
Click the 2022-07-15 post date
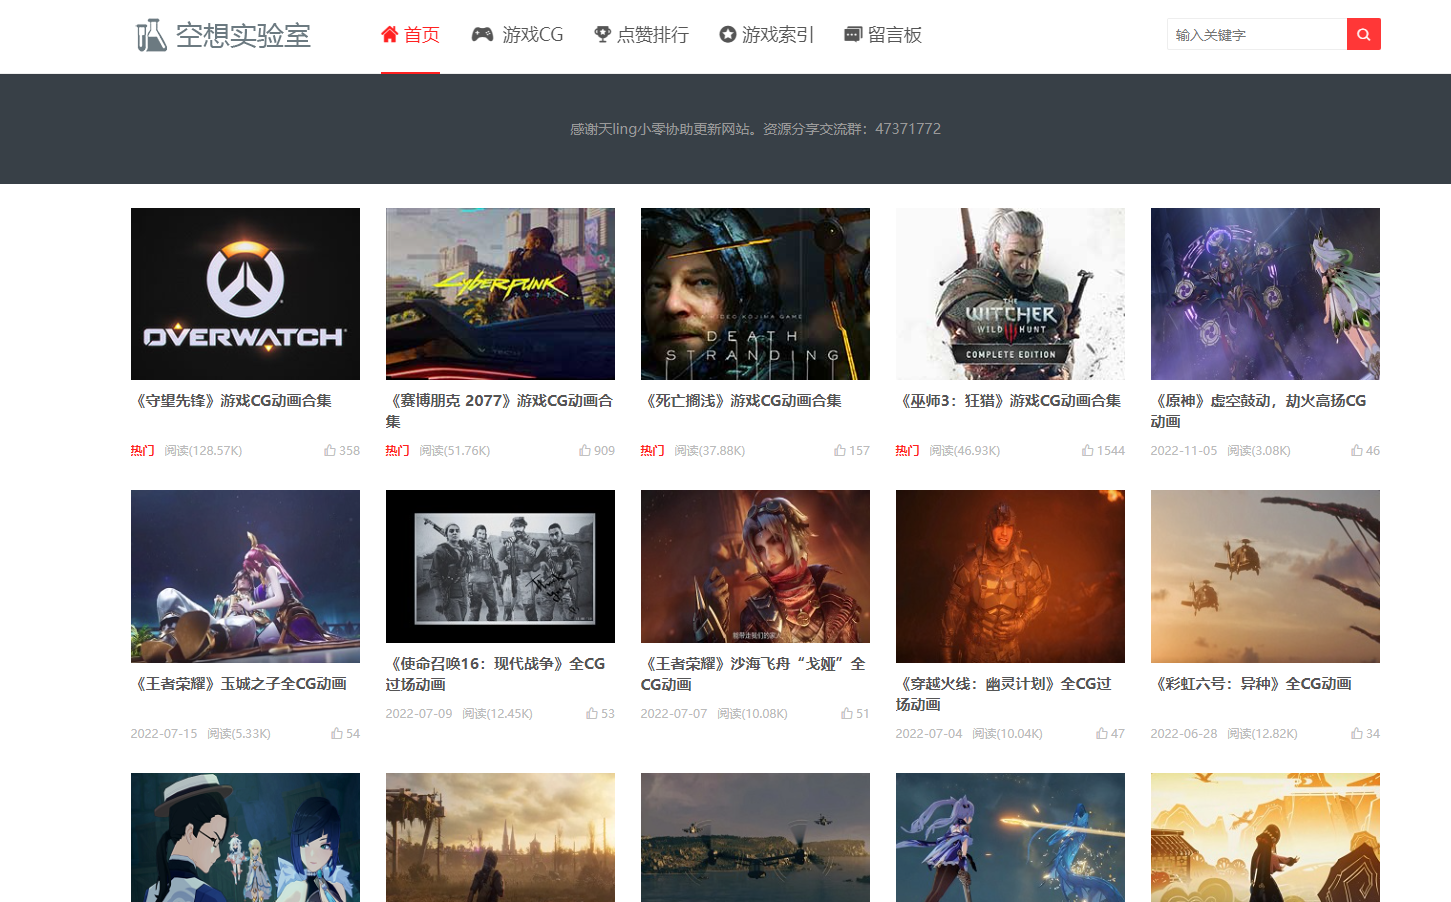click(164, 734)
